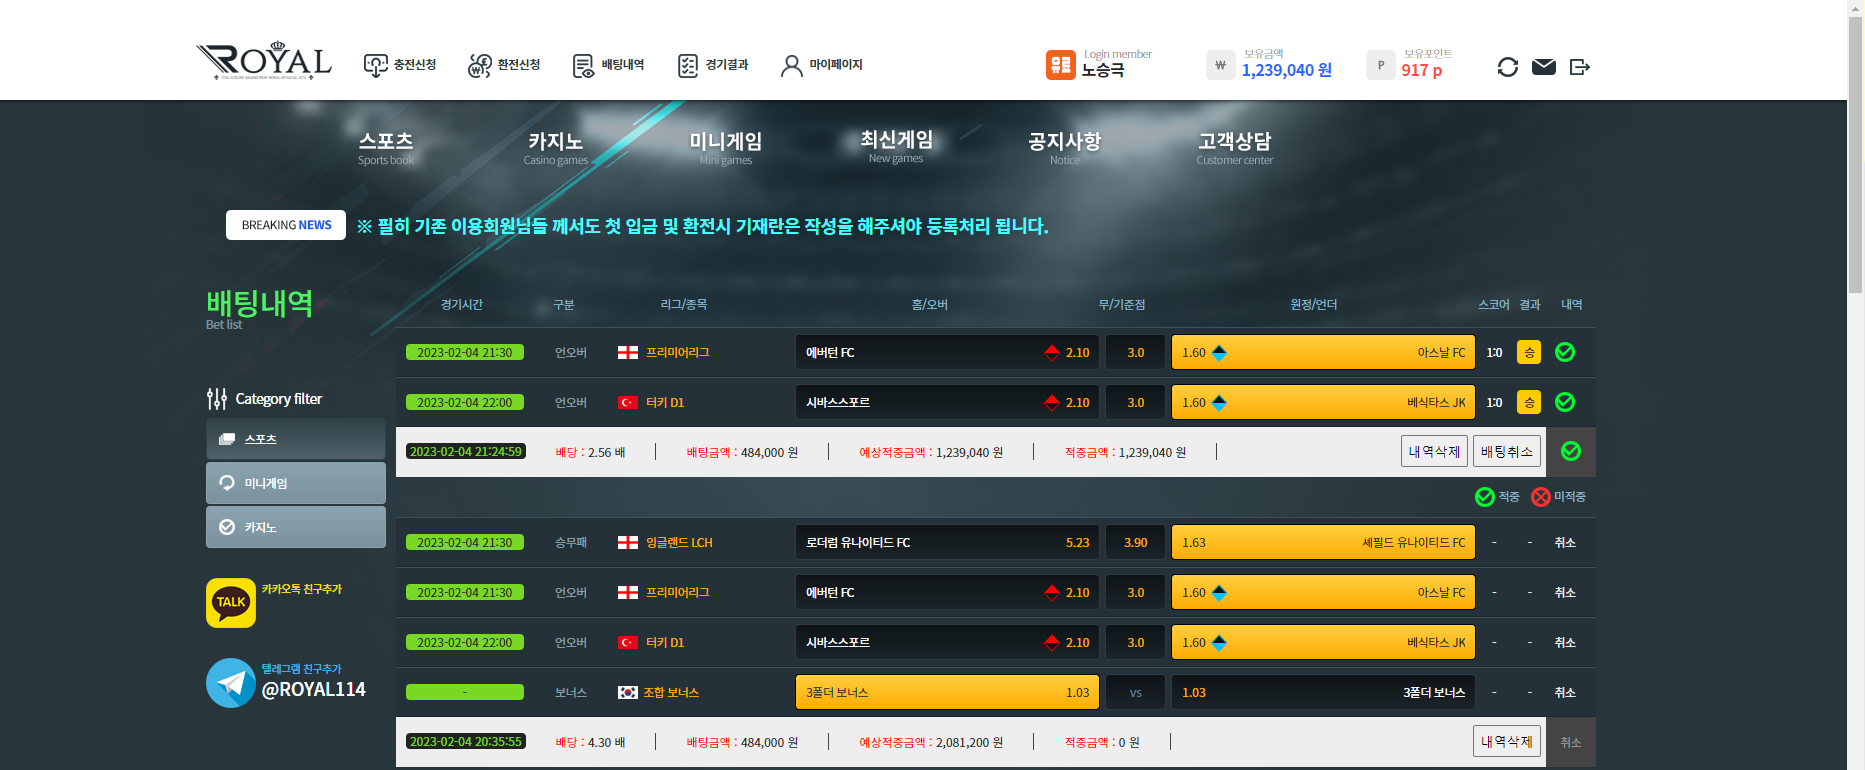
Task: Click 경기결과 in the top menu
Action: pos(713,65)
